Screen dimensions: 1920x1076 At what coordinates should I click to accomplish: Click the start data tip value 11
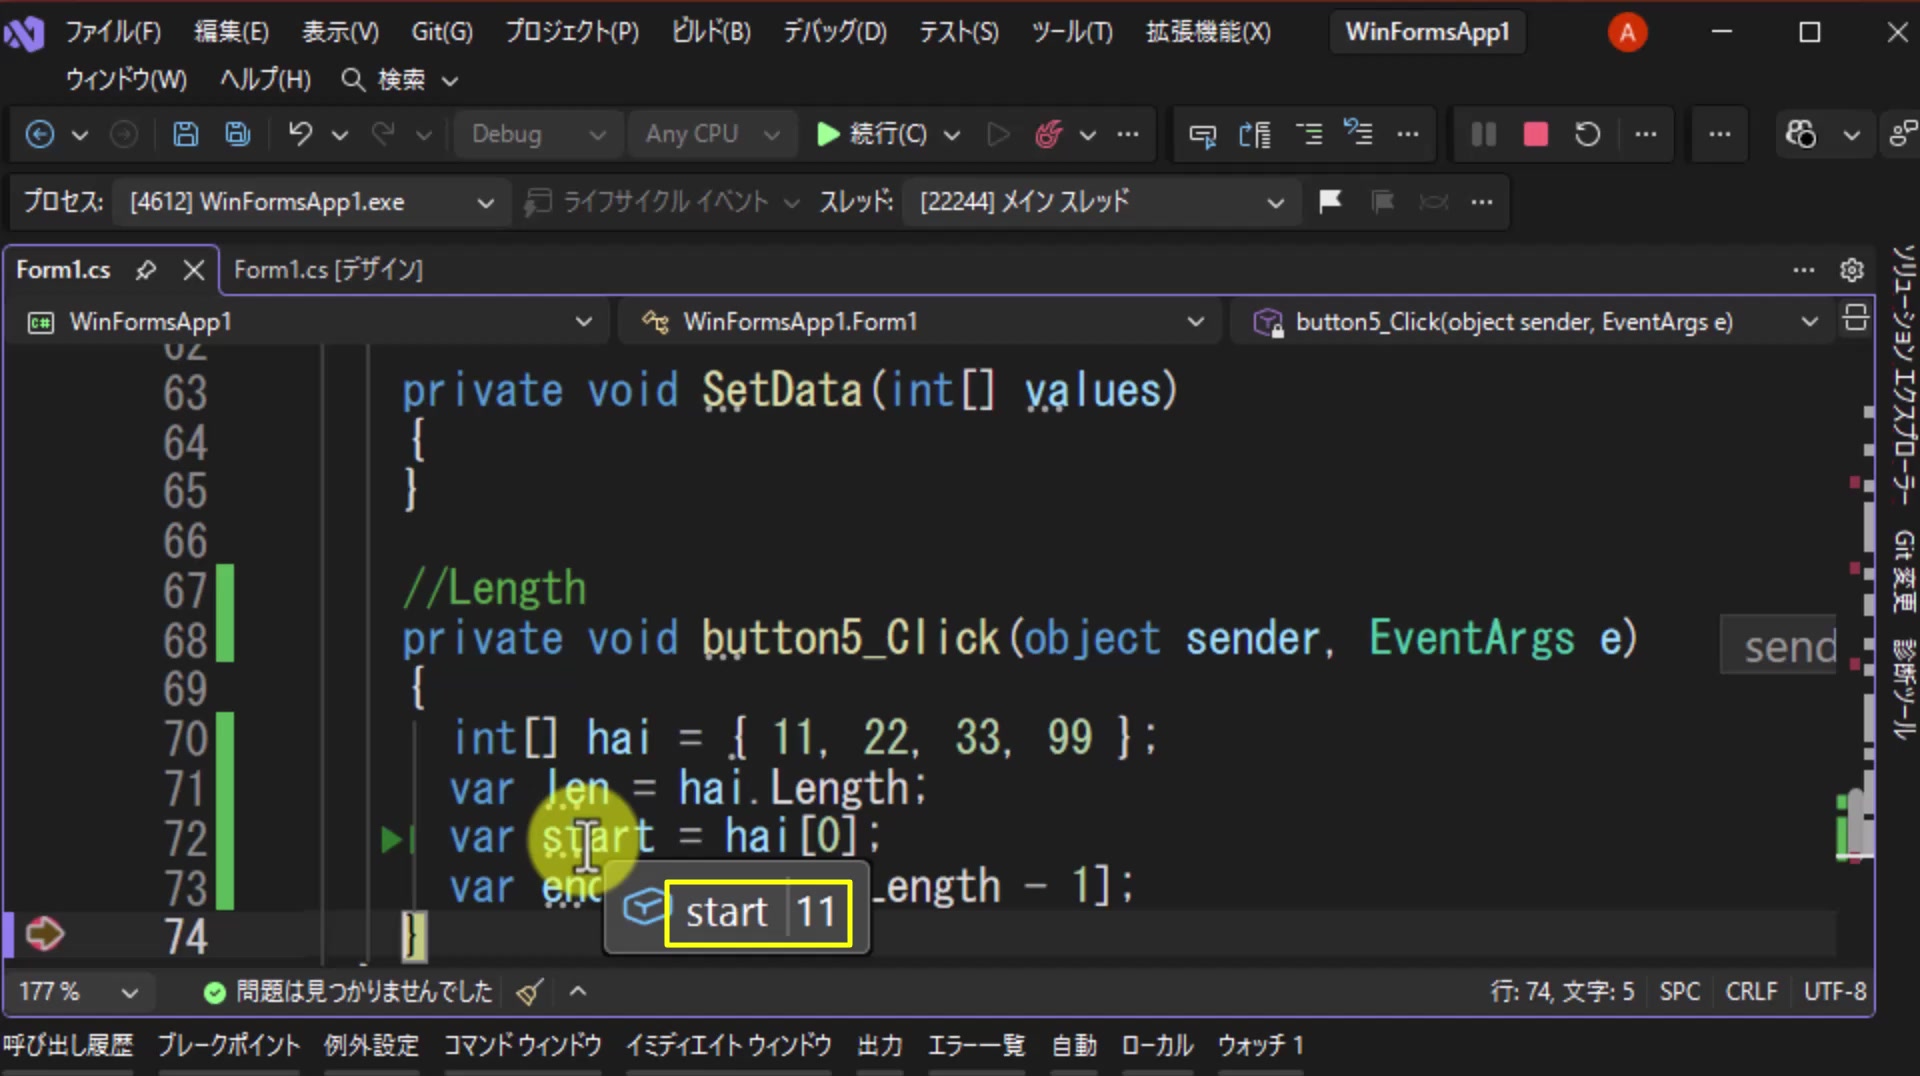(816, 913)
